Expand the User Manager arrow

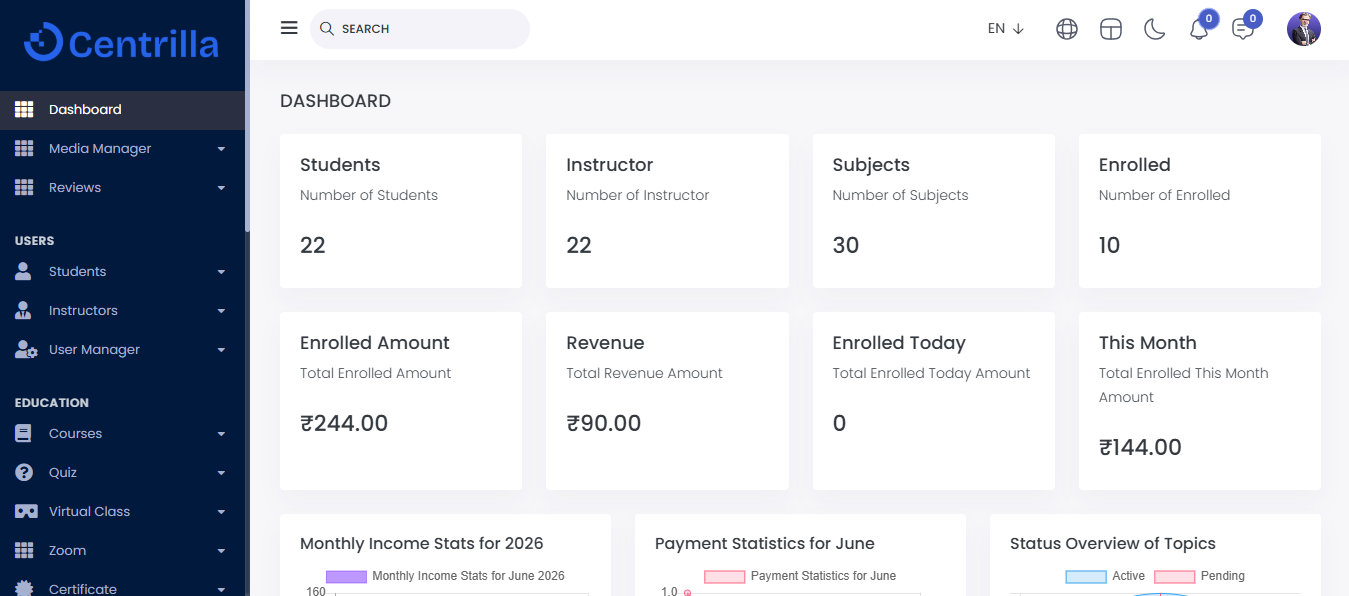coord(221,350)
